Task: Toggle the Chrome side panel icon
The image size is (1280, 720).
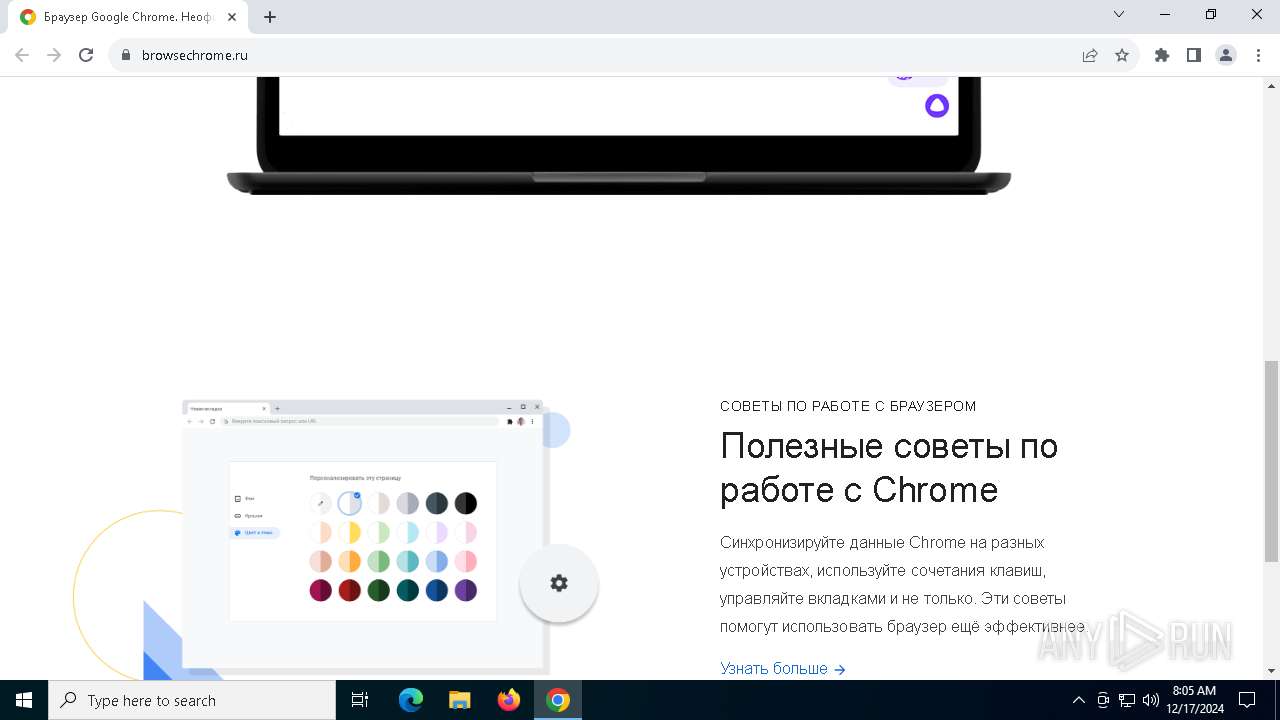Action: (1194, 55)
